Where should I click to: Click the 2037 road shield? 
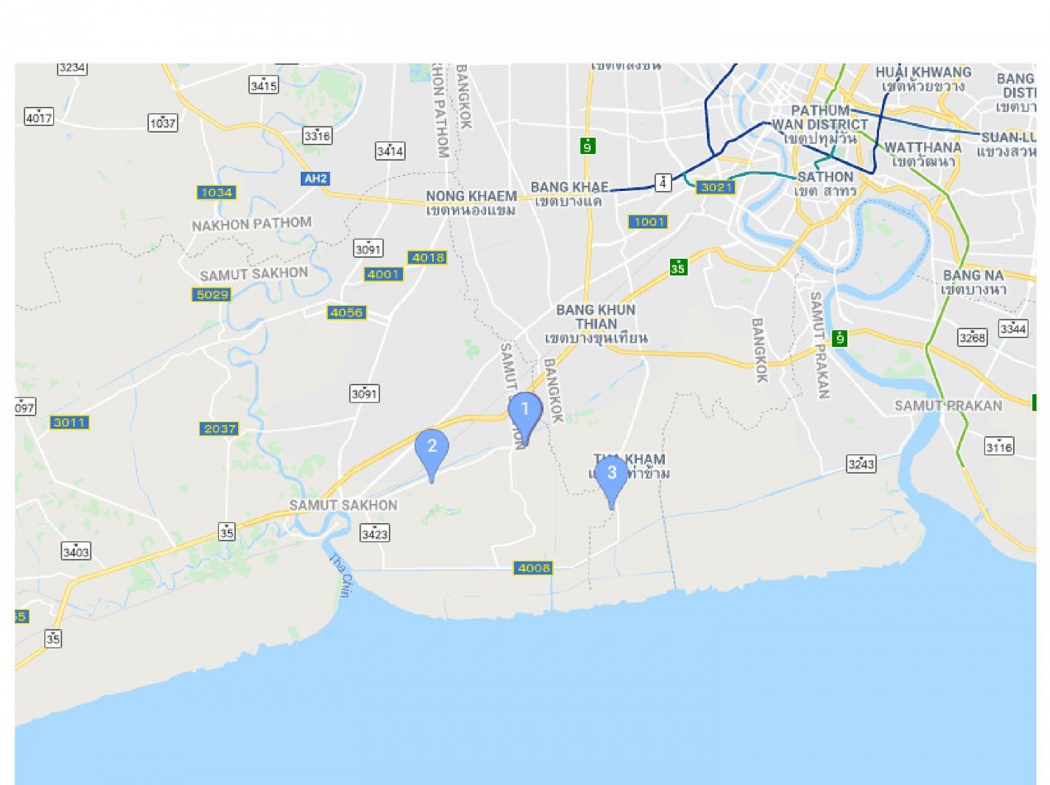[x=219, y=429]
